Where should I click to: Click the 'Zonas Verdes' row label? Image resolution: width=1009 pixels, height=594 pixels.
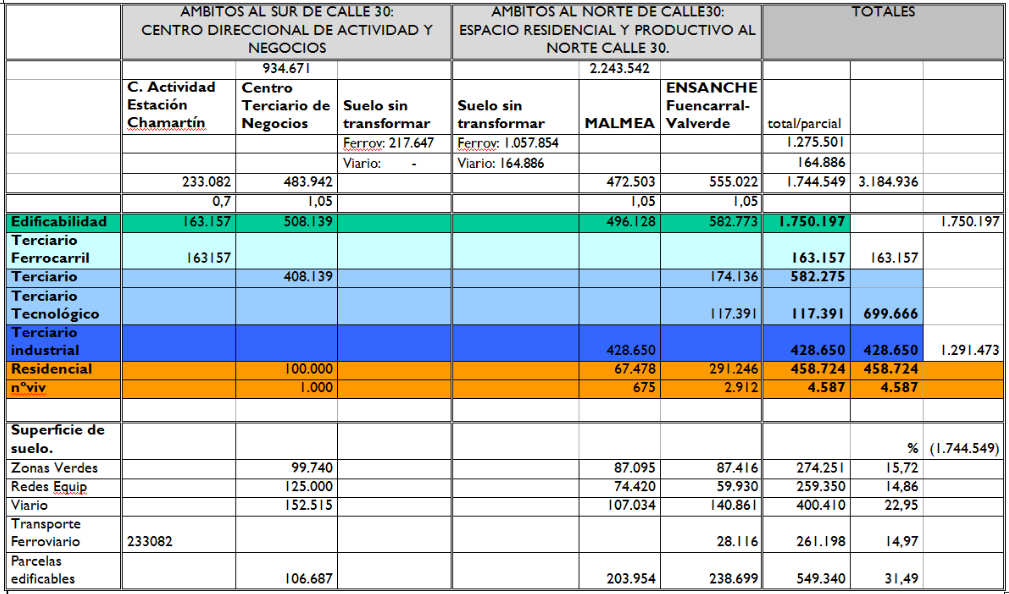pyautogui.click(x=55, y=468)
